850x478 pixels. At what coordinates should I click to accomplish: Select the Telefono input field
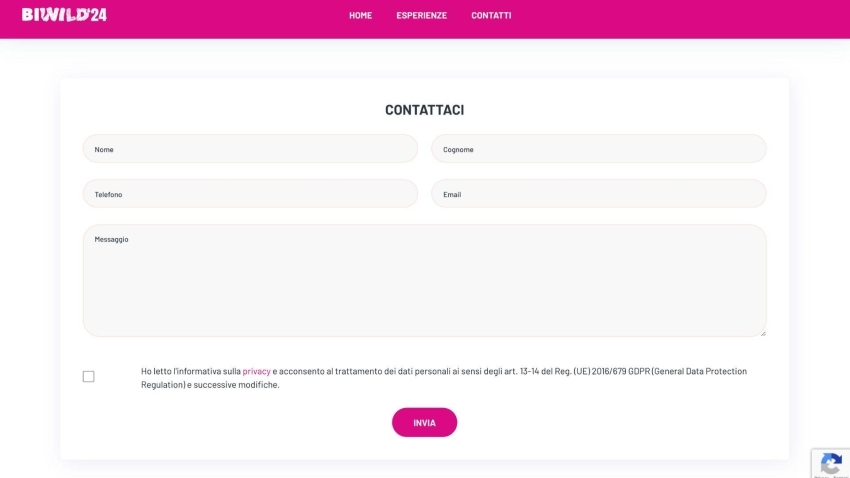[x=250, y=194]
